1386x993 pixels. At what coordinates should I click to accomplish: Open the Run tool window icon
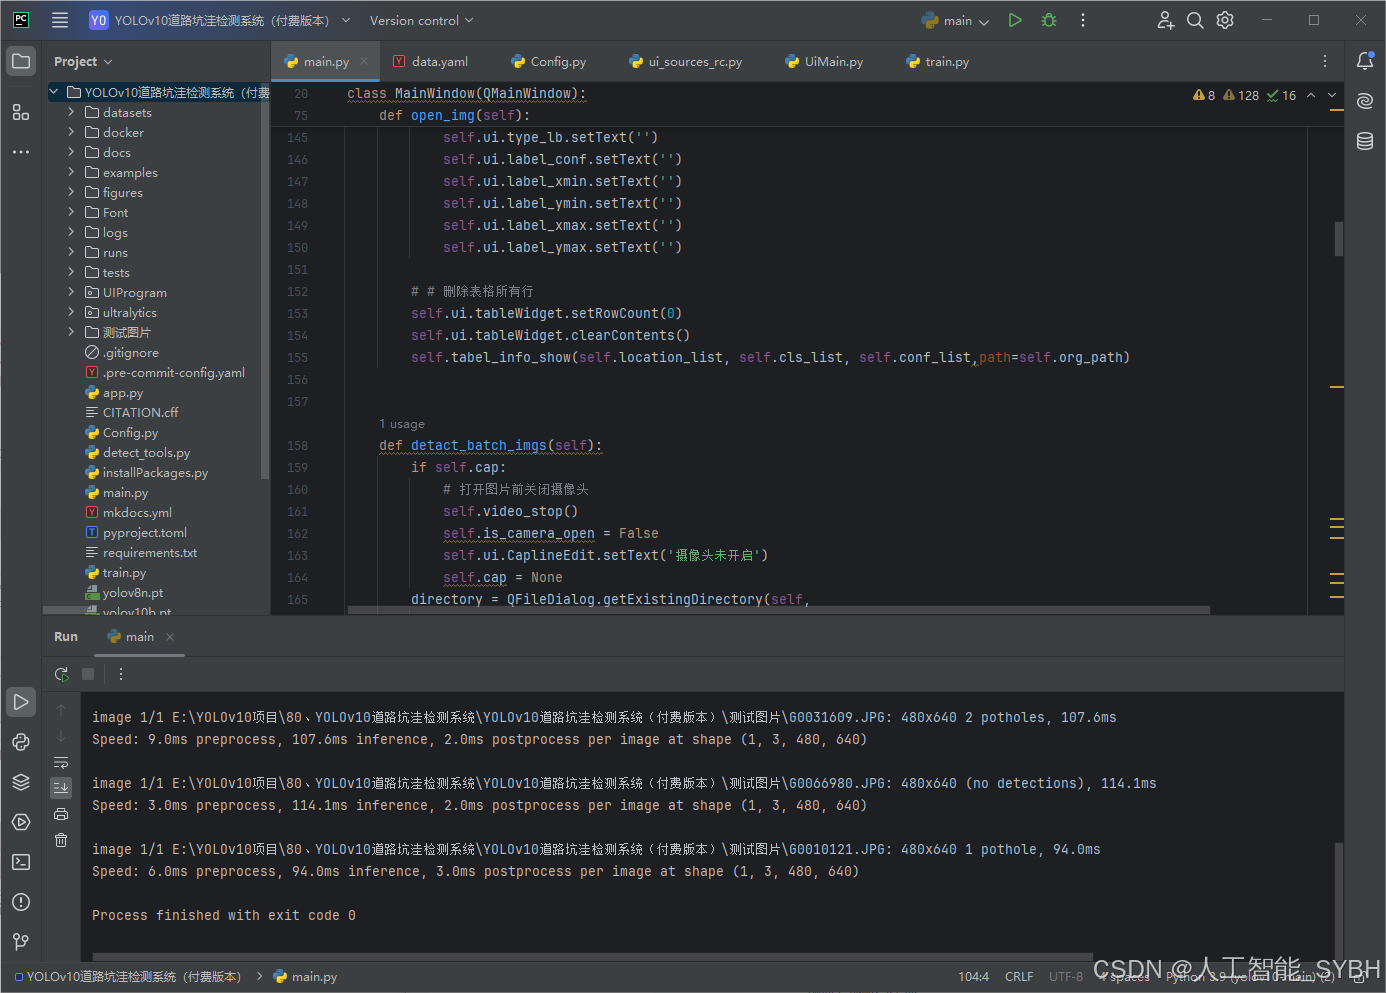(21, 702)
